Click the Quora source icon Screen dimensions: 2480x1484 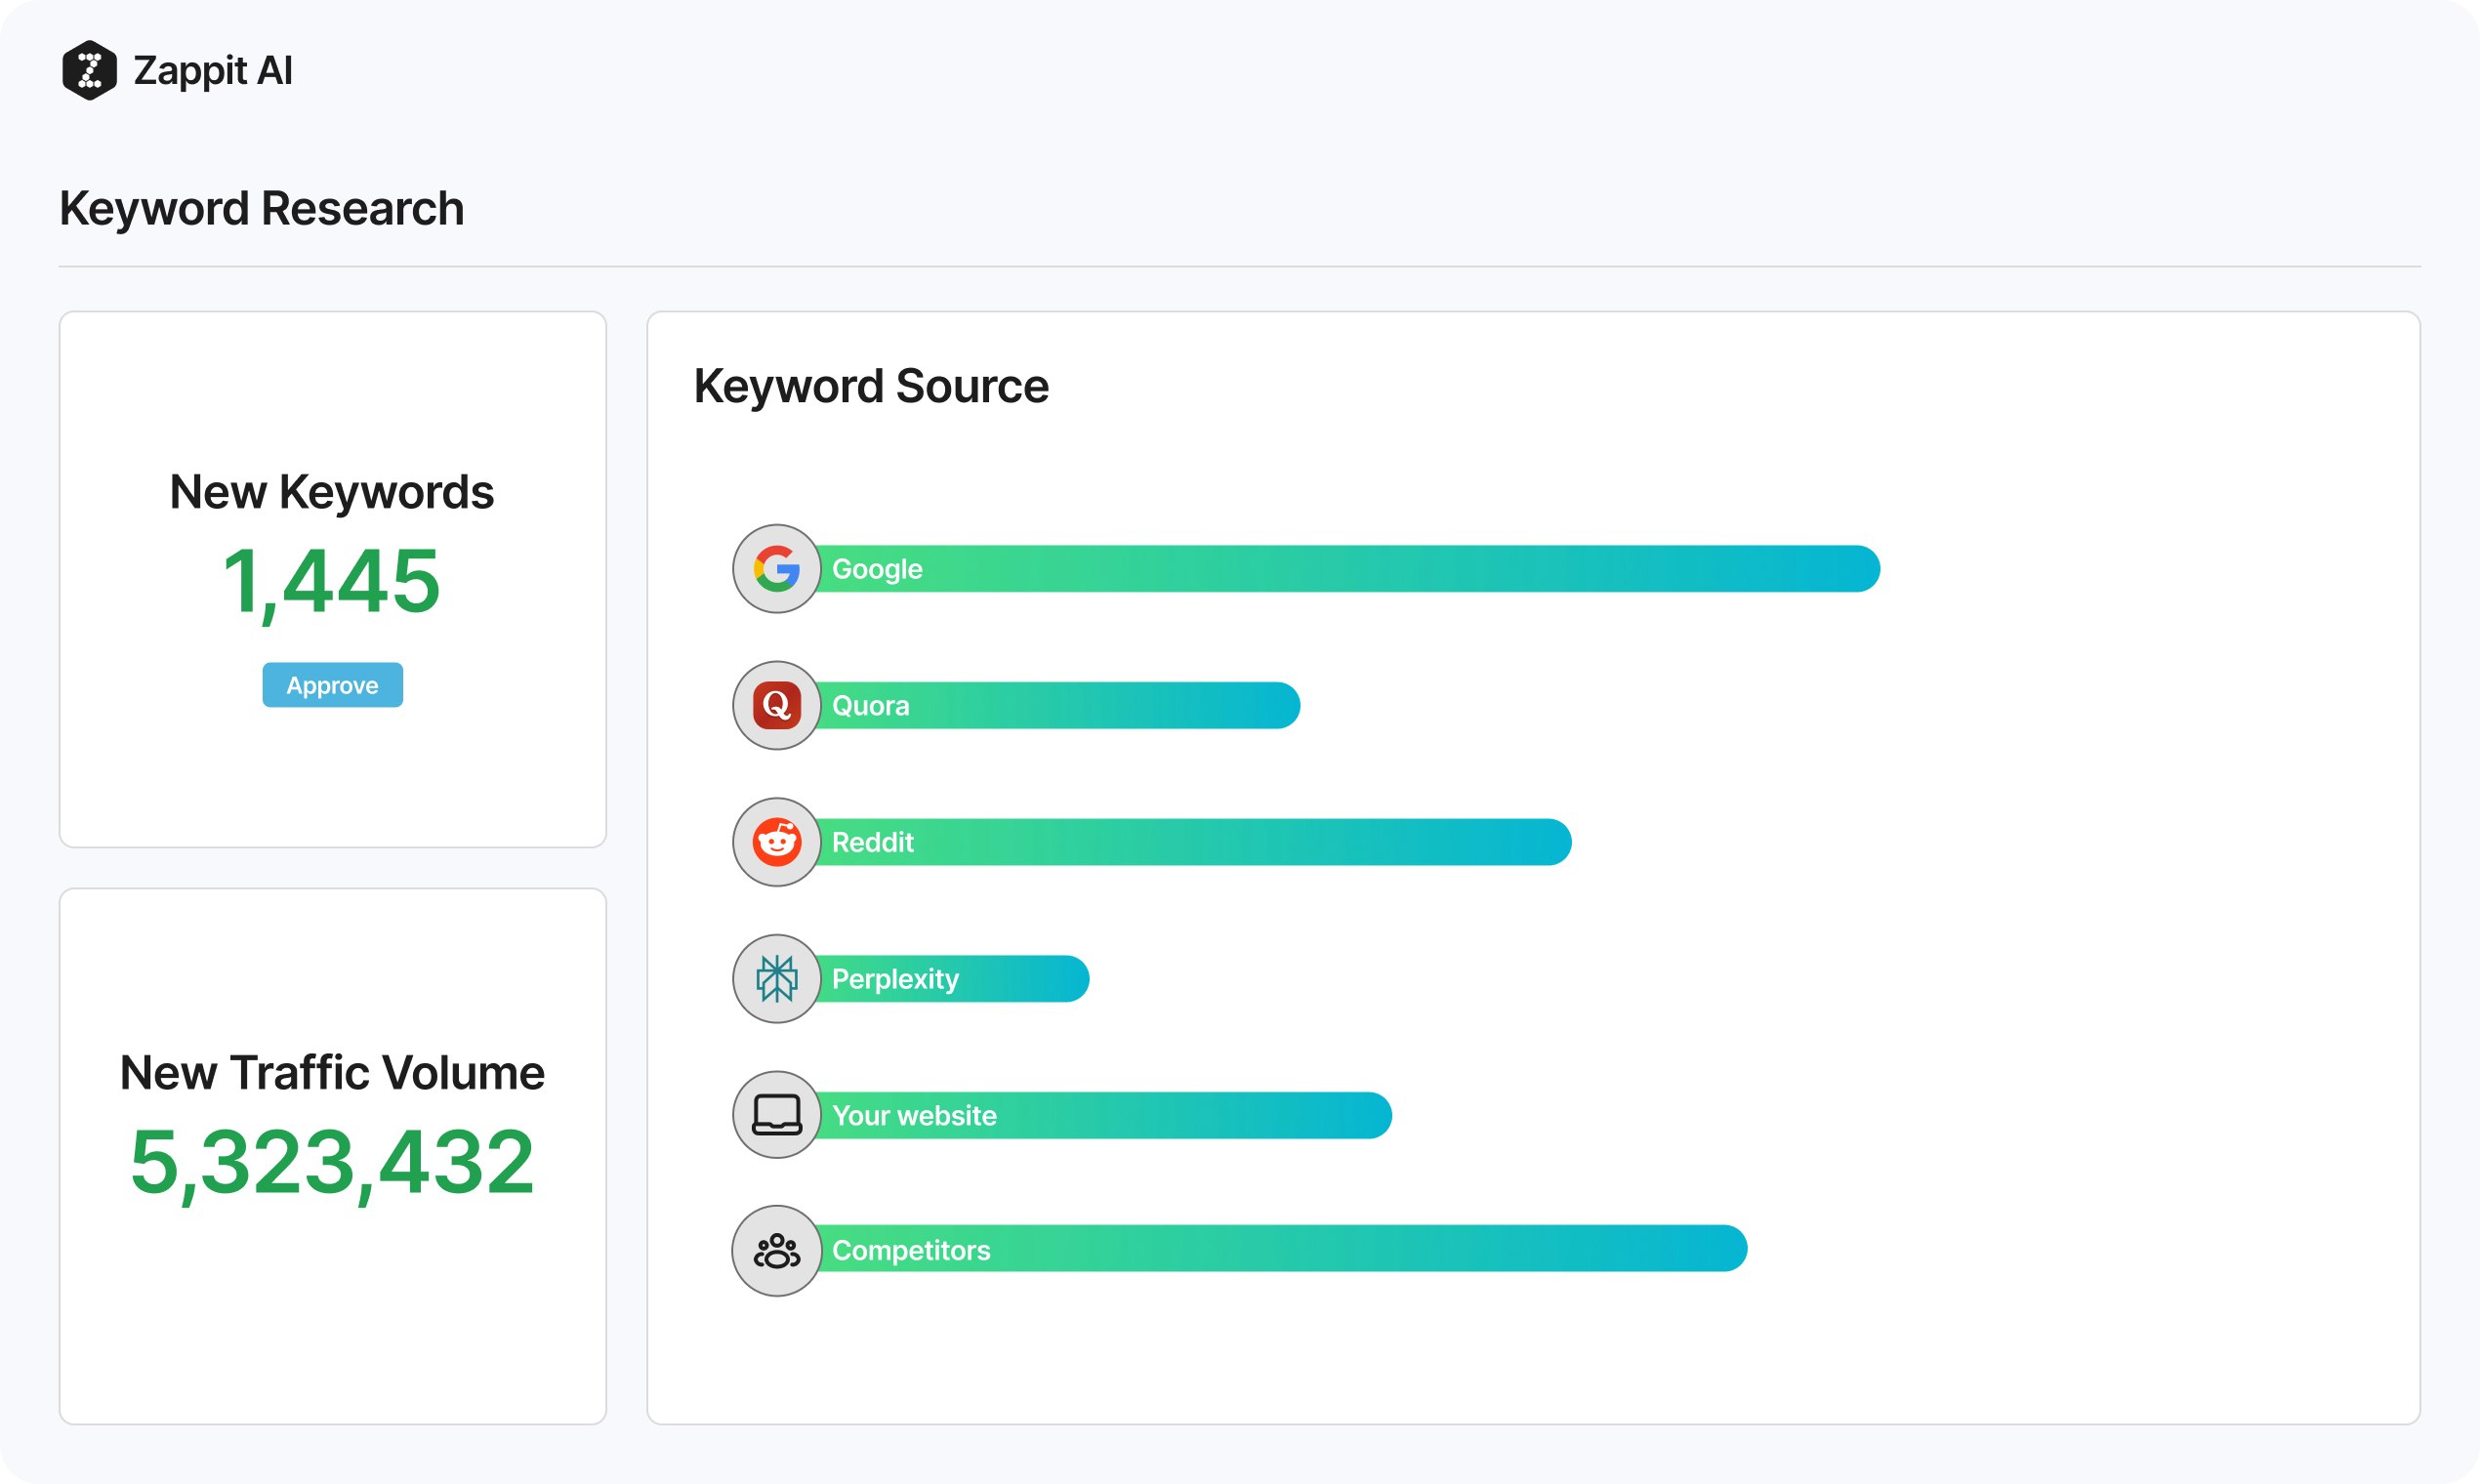(x=776, y=705)
